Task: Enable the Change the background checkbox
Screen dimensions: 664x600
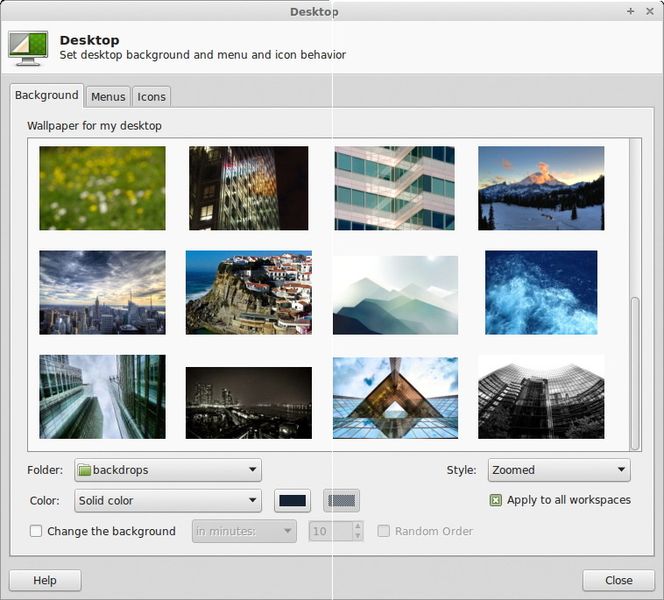Action: [36, 532]
